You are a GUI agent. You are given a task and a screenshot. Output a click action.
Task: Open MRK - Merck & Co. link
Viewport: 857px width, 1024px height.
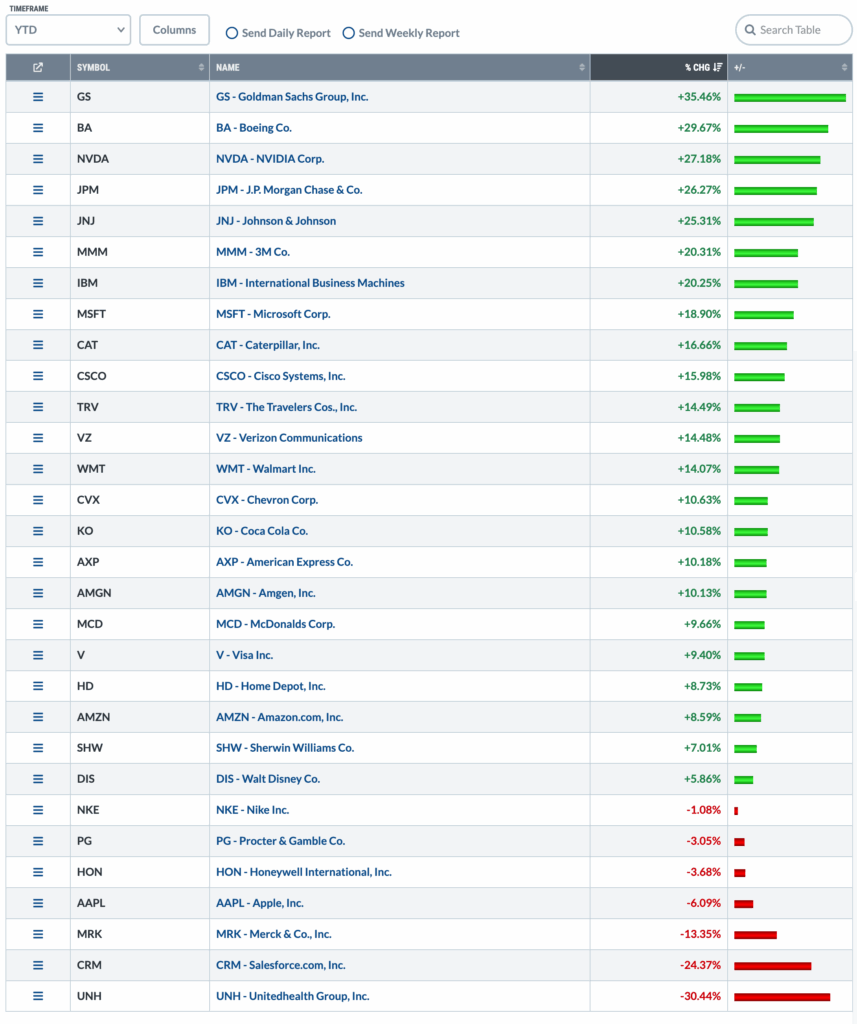click(274, 934)
